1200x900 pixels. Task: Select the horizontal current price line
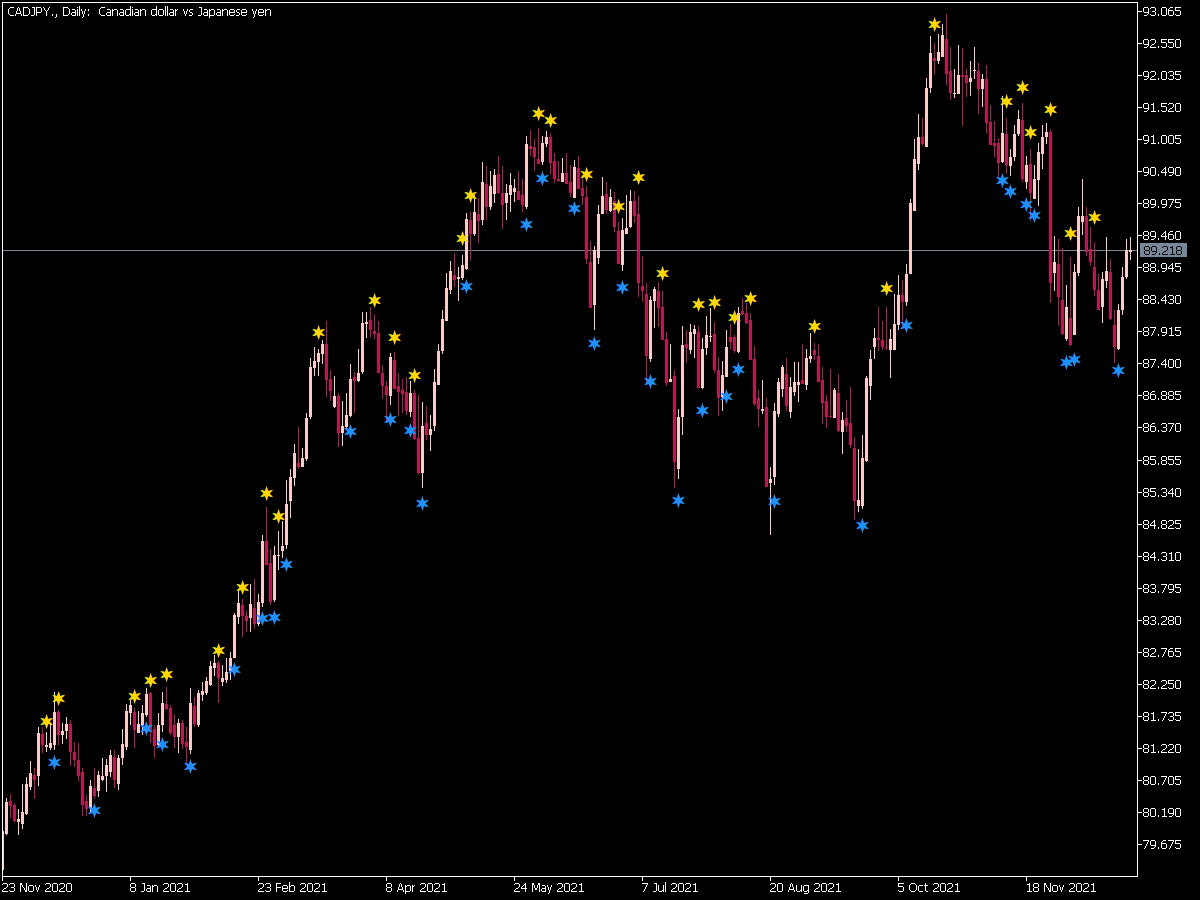pyautogui.click(x=568, y=250)
